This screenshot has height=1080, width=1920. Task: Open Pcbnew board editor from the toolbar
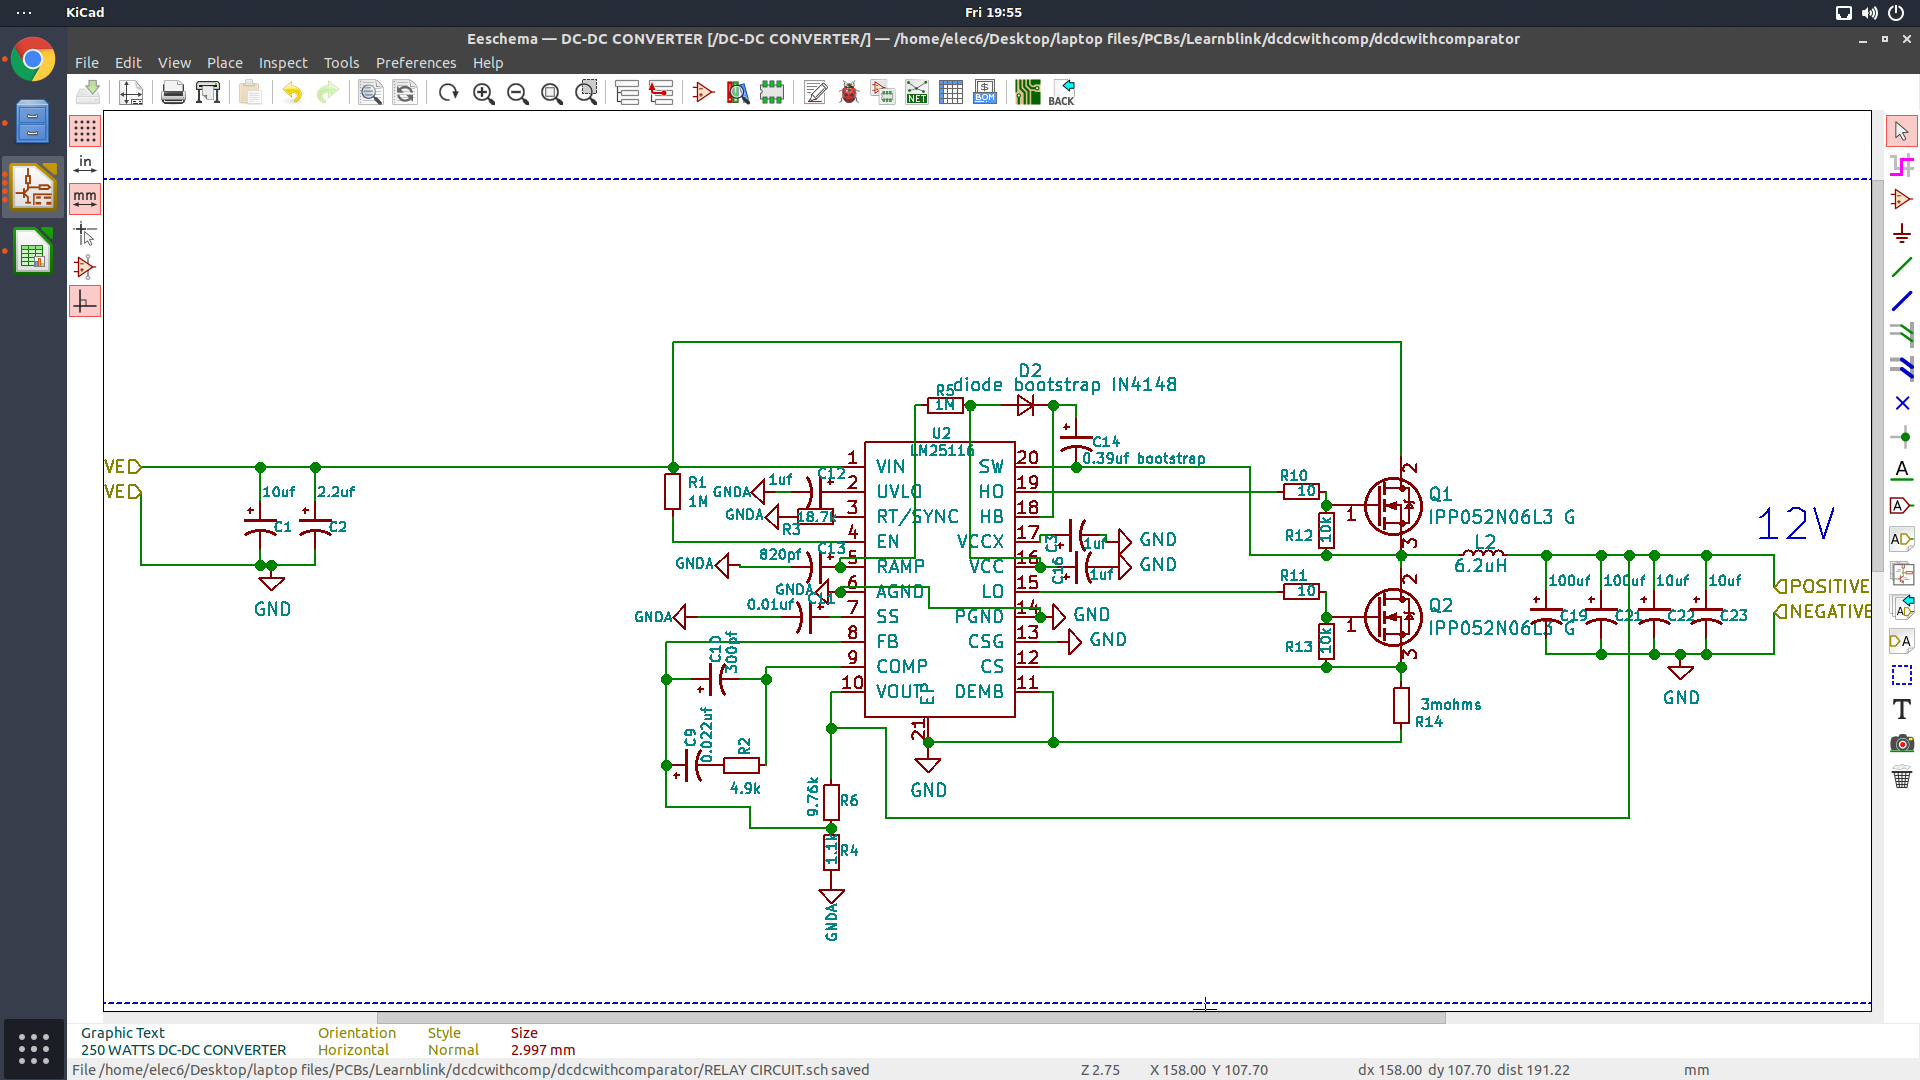pos(1027,92)
